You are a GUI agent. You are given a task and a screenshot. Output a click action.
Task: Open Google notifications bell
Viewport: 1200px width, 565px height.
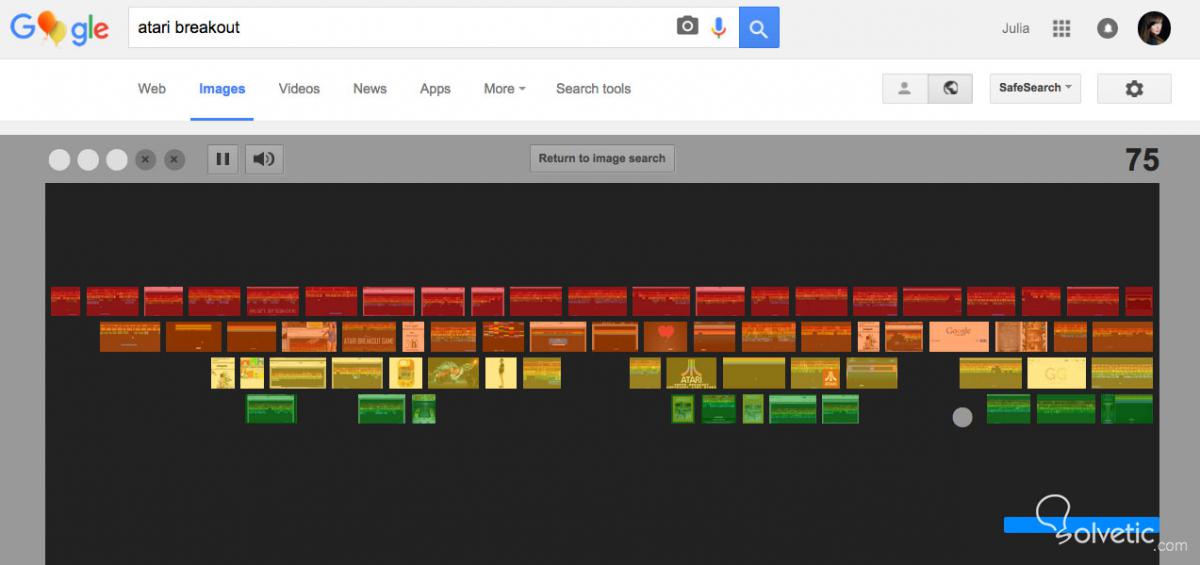tap(1107, 28)
